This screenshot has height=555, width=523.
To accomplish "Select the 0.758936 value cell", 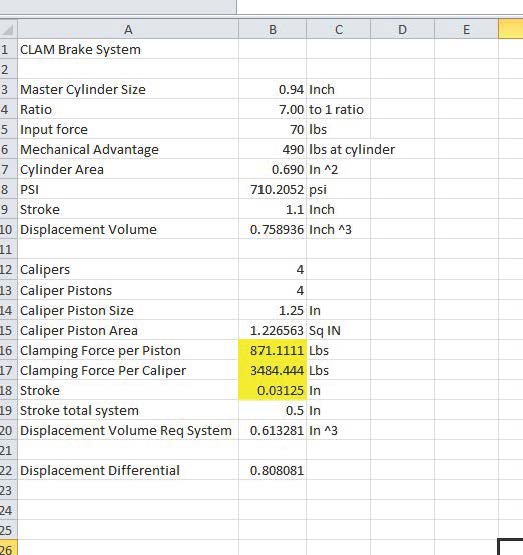I will (272, 229).
